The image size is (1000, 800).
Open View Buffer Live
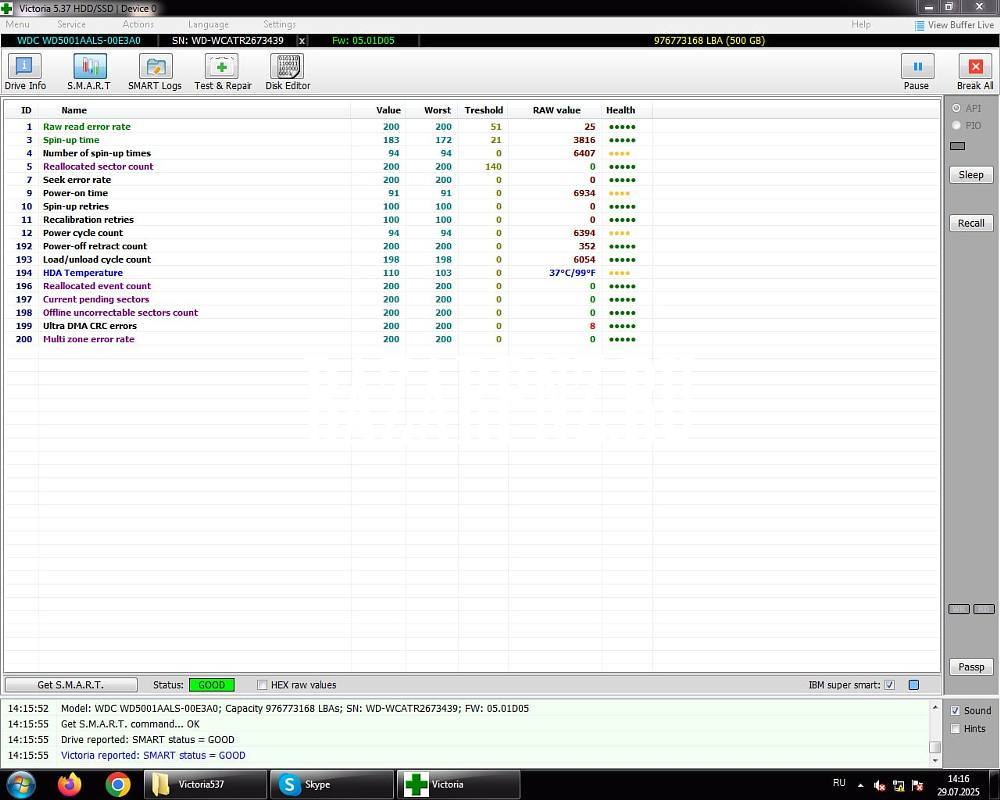tap(954, 25)
